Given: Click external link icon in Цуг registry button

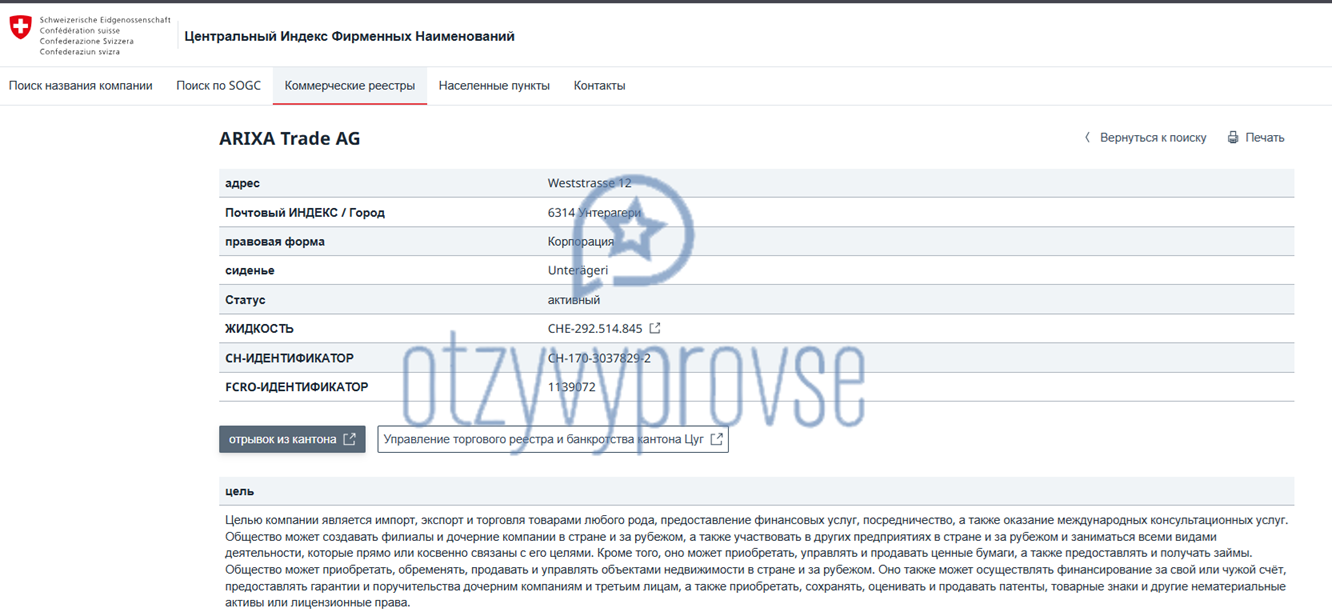Looking at the screenshot, I should click(x=716, y=439).
